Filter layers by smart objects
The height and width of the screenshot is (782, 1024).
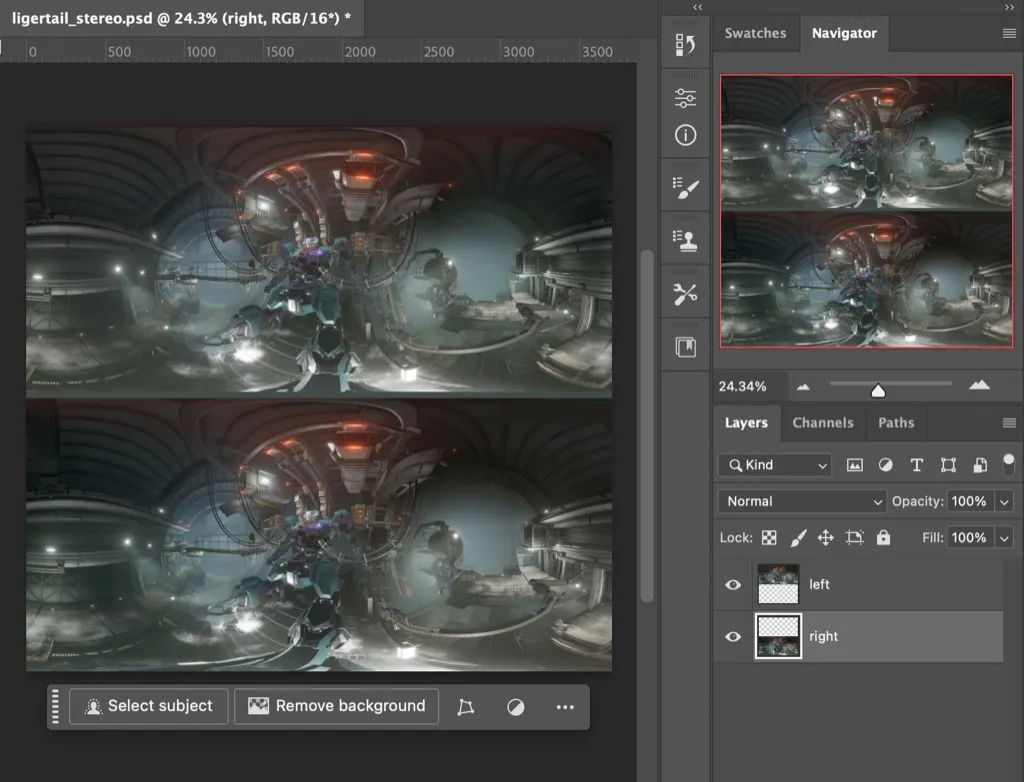[x=980, y=465]
